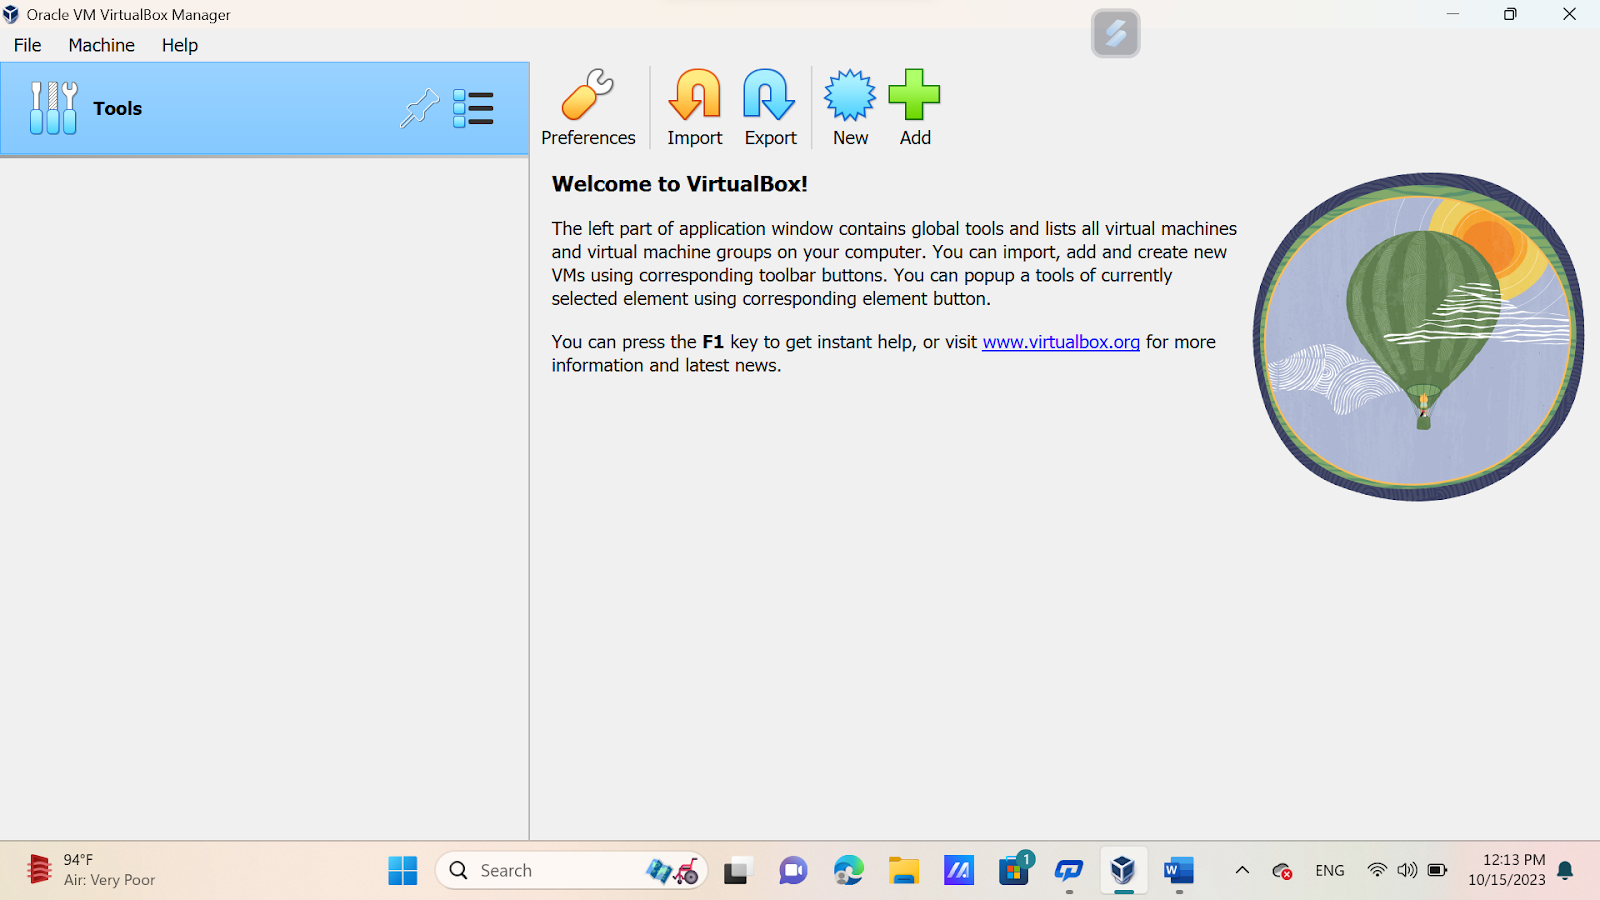This screenshot has width=1600, height=900.
Task: Open Wi-Fi network settings in tray
Action: point(1377,871)
